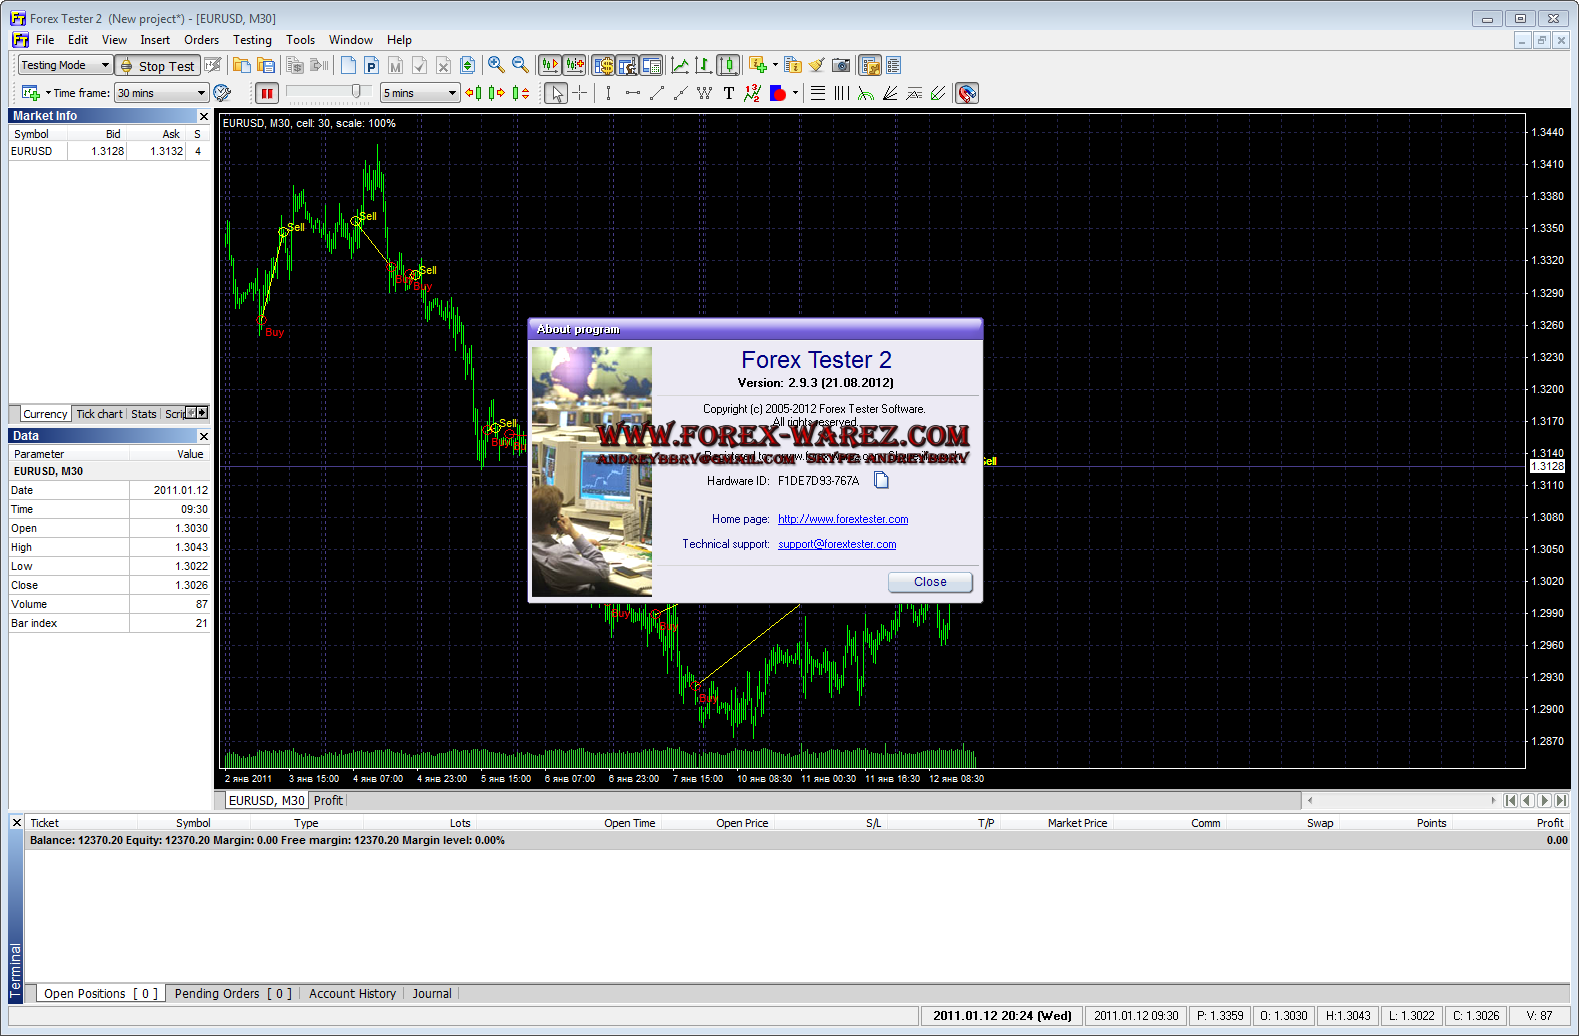Close the About program dialog
Image resolution: width=1579 pixels, height=1036 pixels.
tap(929, 582)
